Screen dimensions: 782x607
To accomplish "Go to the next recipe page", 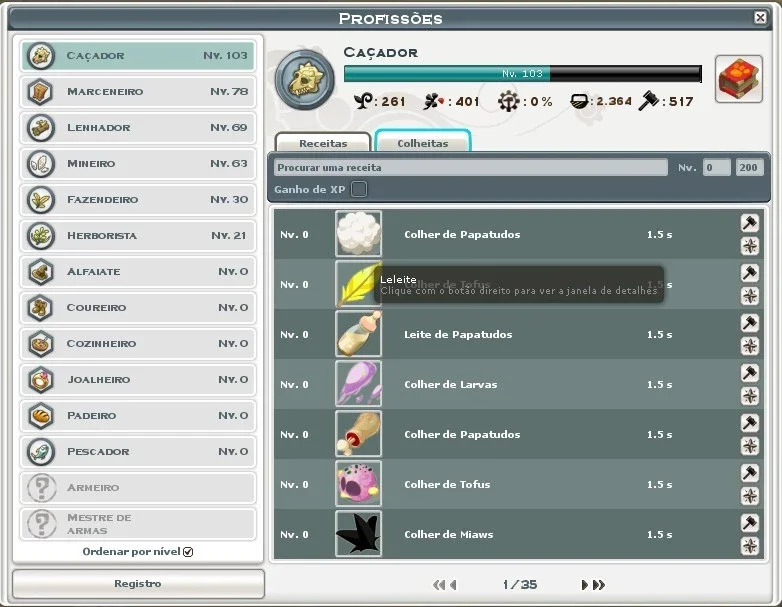I will (x=585, y=585).
